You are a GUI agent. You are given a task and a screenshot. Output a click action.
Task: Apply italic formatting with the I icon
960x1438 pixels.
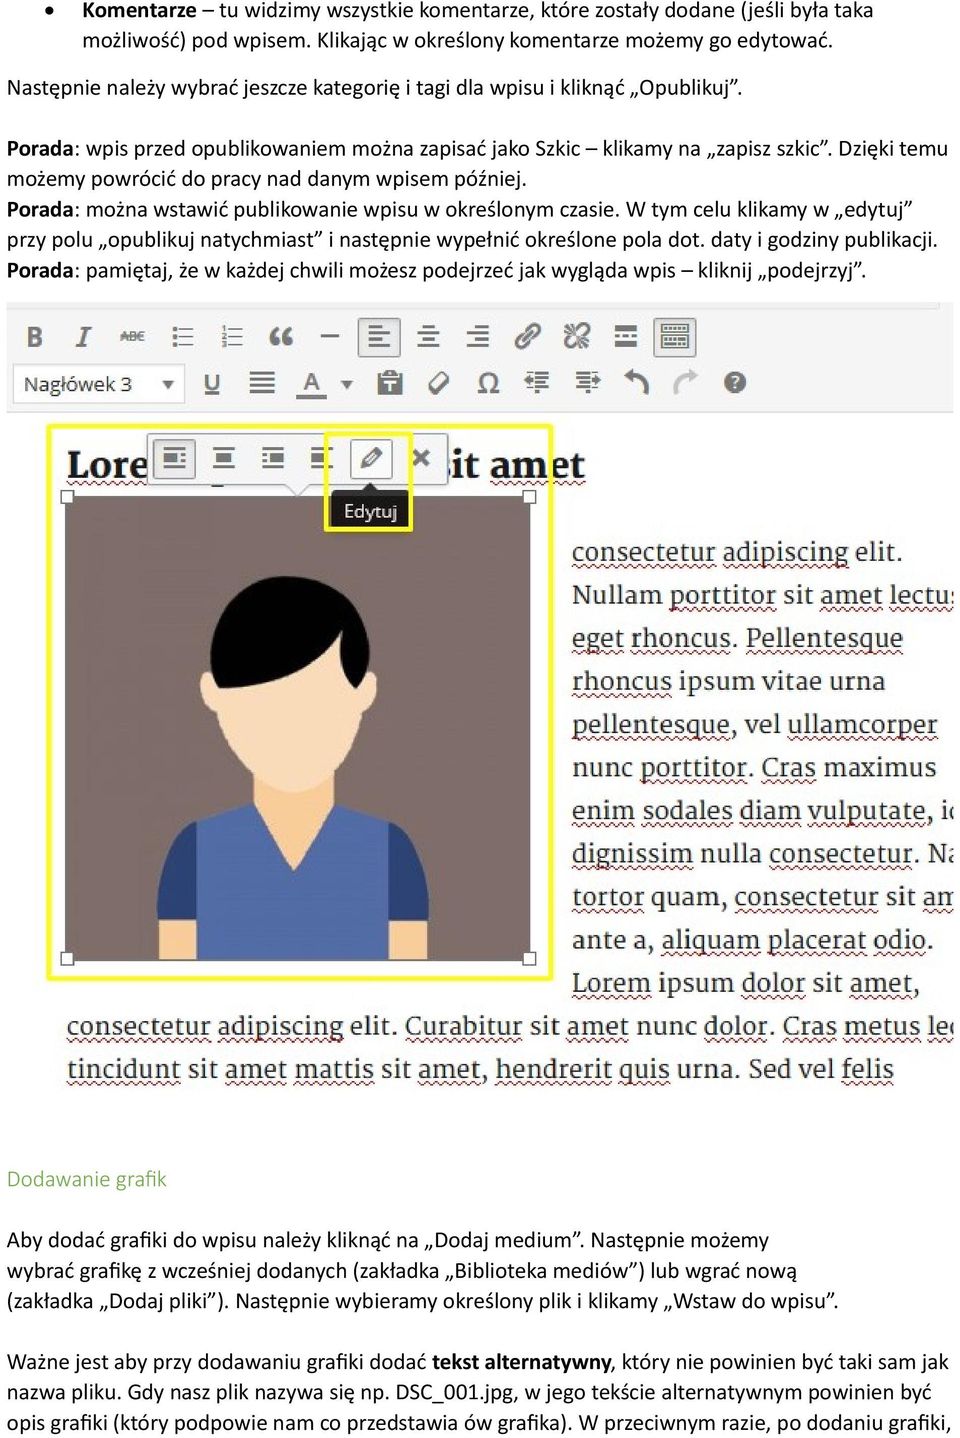[x=83, y=337]
